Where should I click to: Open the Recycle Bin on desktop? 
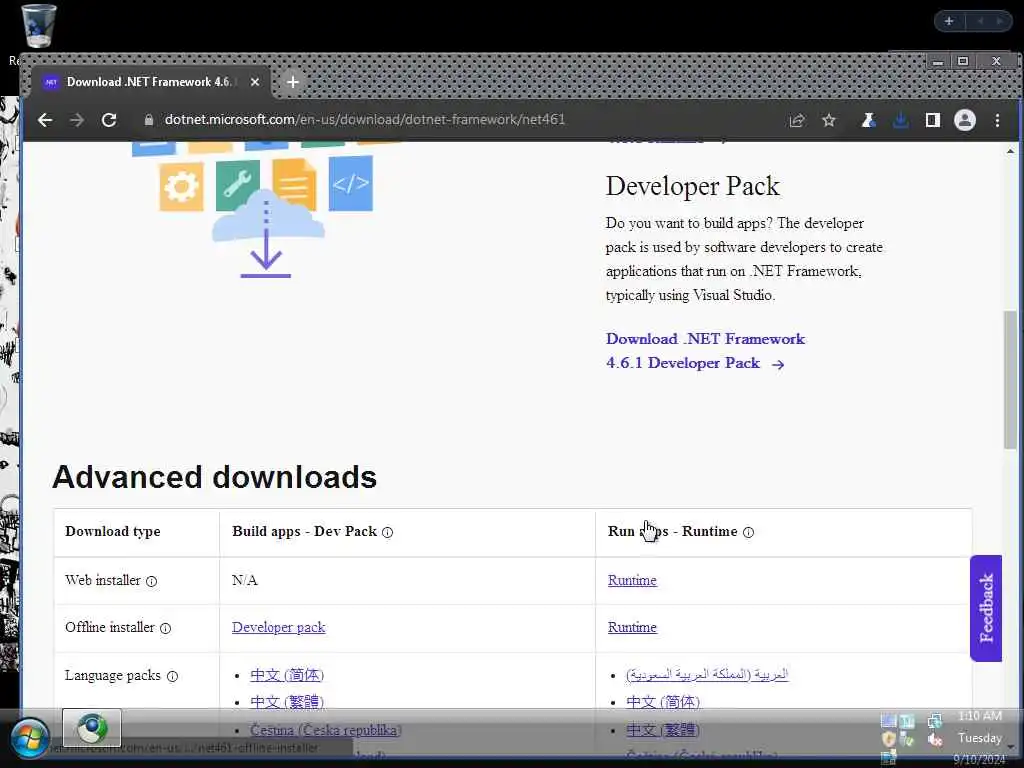pos(38,27)
